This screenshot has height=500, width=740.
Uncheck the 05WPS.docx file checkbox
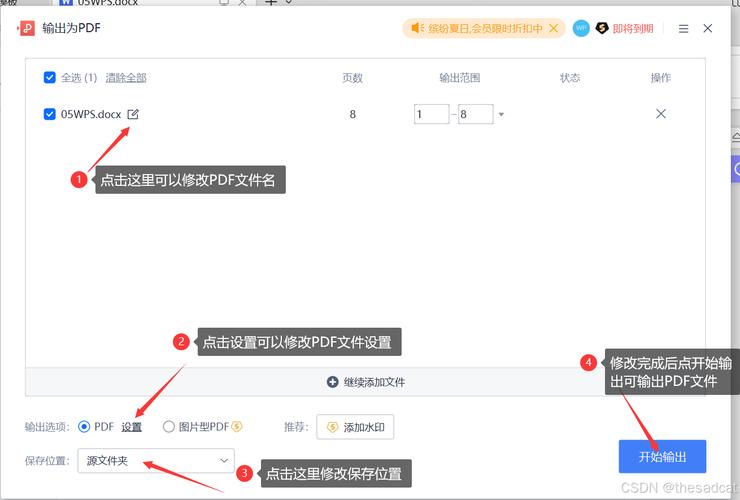click(x=50, y=114)
